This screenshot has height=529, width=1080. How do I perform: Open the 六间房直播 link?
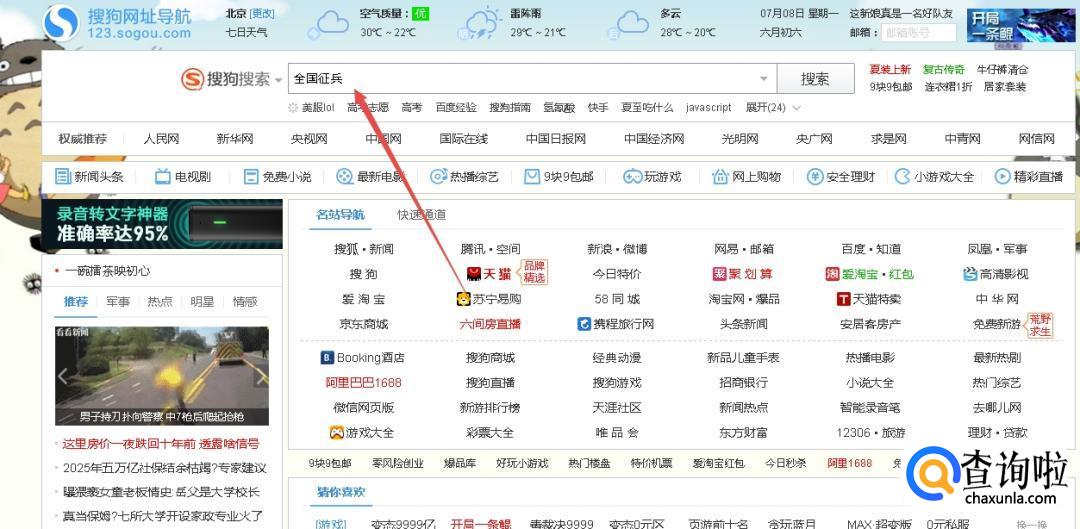pos(490,324)
